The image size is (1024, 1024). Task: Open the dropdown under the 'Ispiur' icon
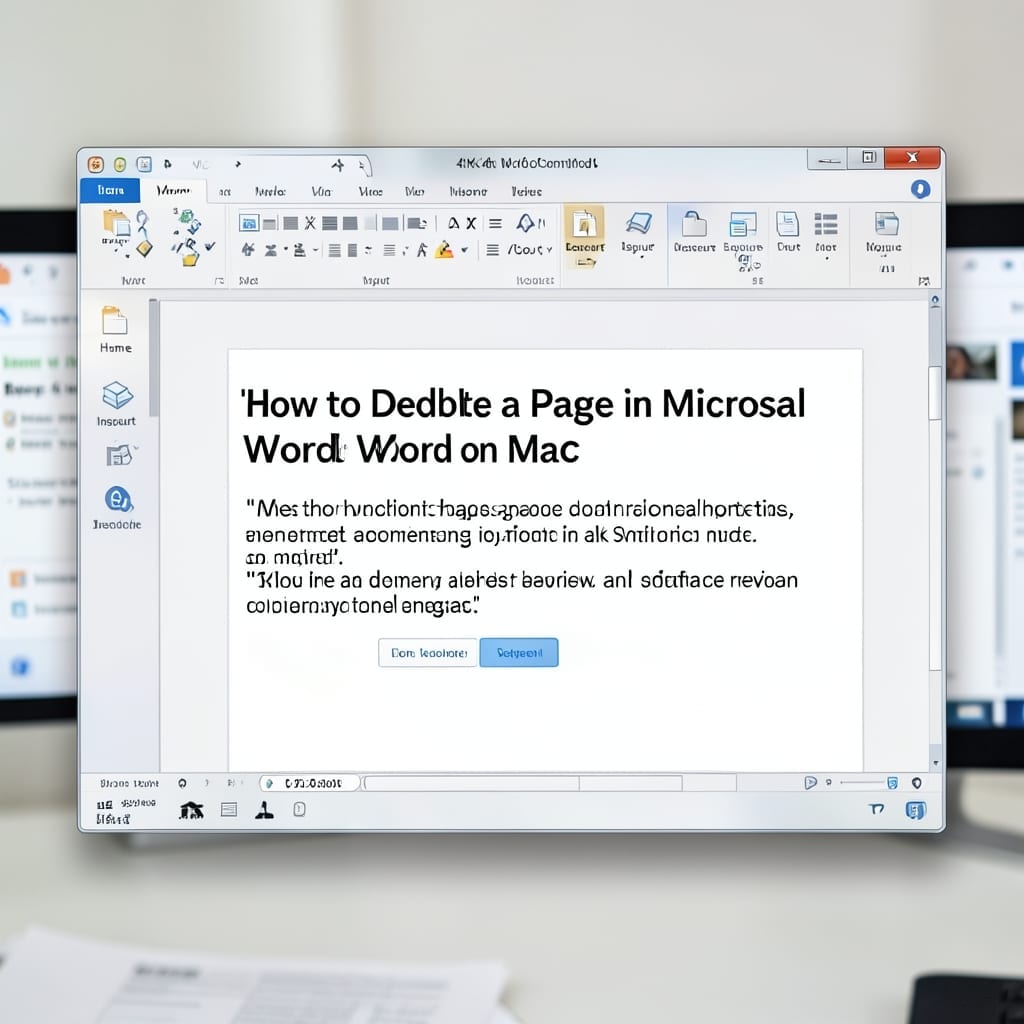coord(643,258)
